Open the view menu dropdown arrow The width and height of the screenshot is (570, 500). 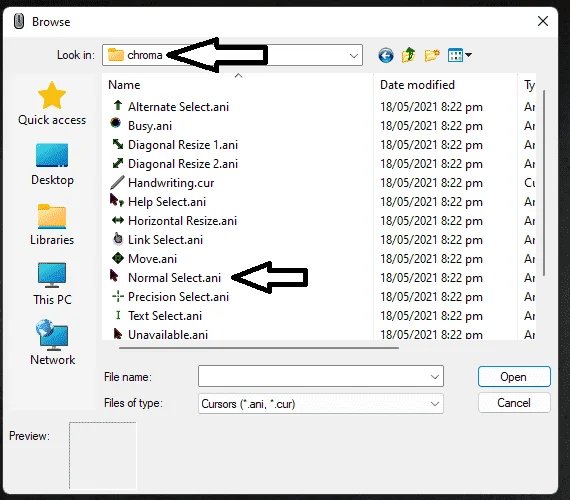[x=469, y=55]
